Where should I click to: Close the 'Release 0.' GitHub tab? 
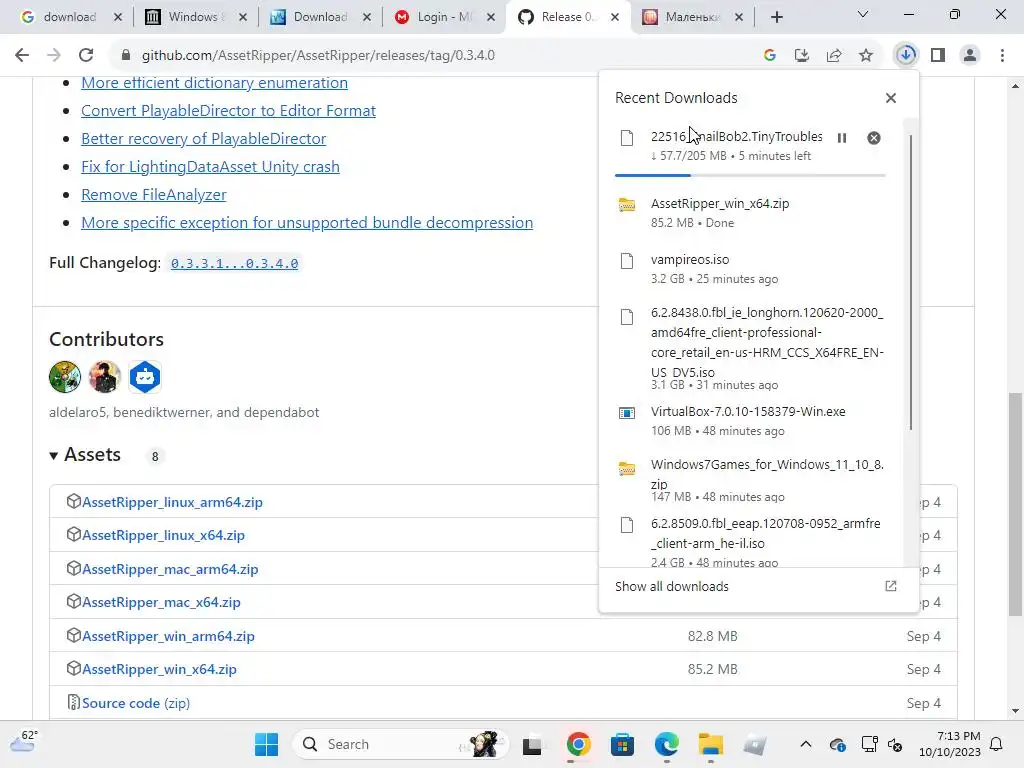coord(615,17)
